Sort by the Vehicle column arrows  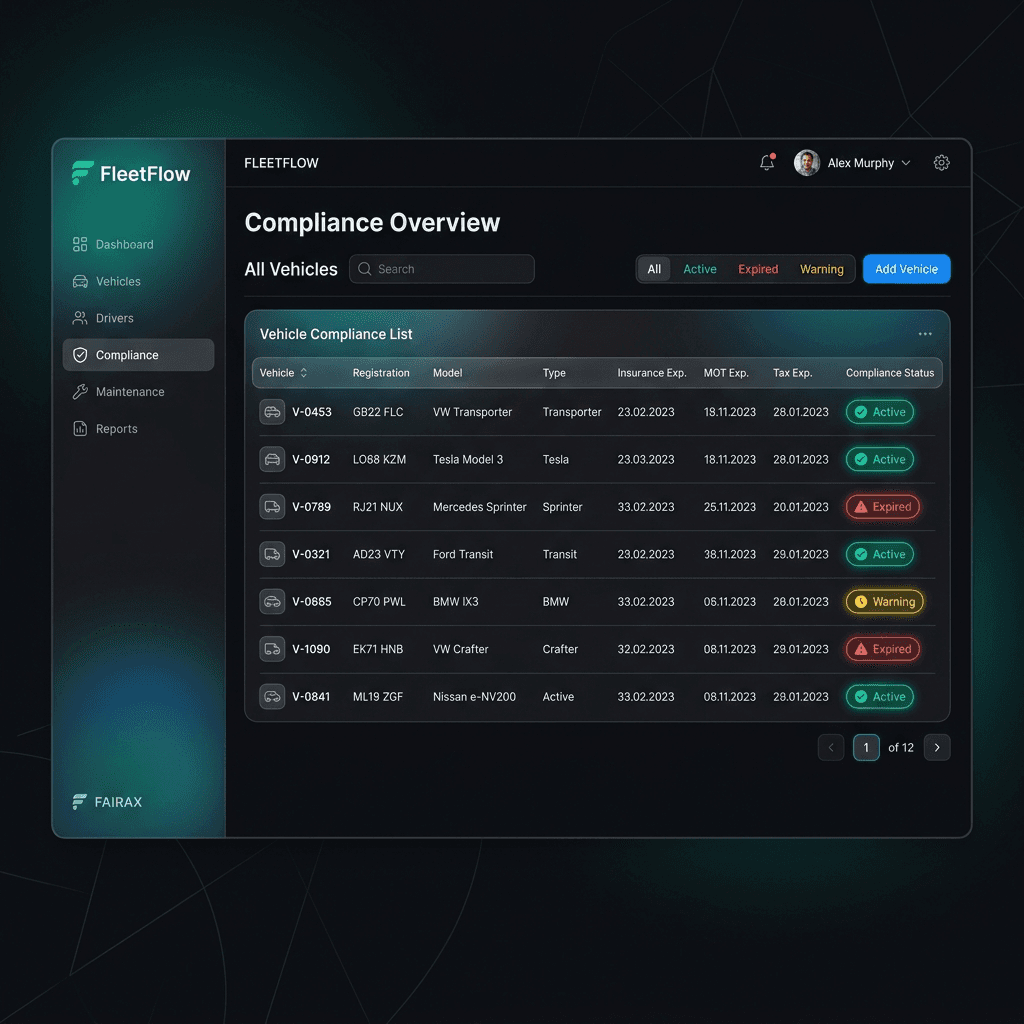304,373
